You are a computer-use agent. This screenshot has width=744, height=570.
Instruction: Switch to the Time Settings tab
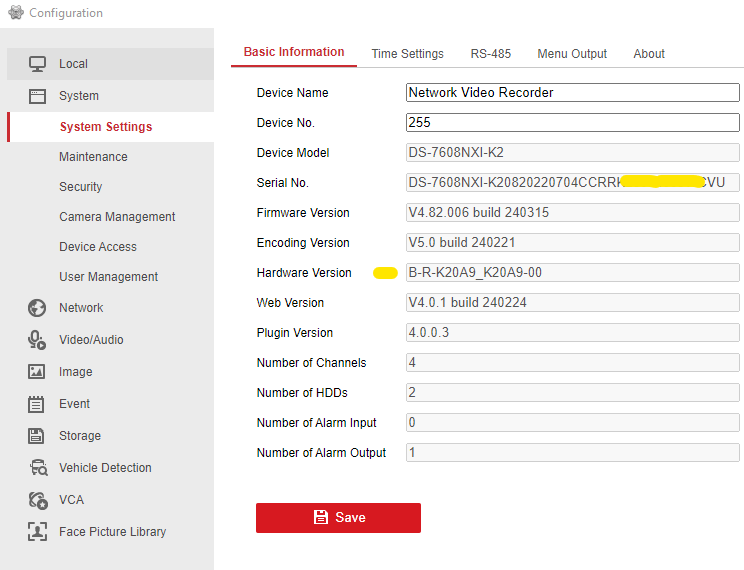[x=407, y=54]
